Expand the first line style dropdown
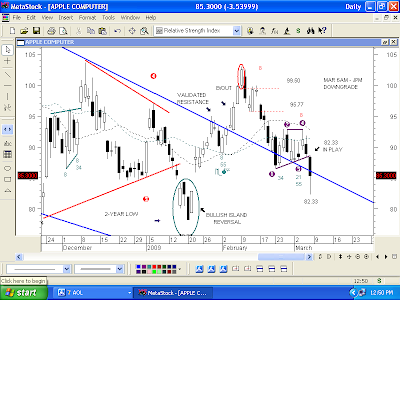The height and width of the screenshot is (400, 400). pyautogui.click(x=67, y=269)
